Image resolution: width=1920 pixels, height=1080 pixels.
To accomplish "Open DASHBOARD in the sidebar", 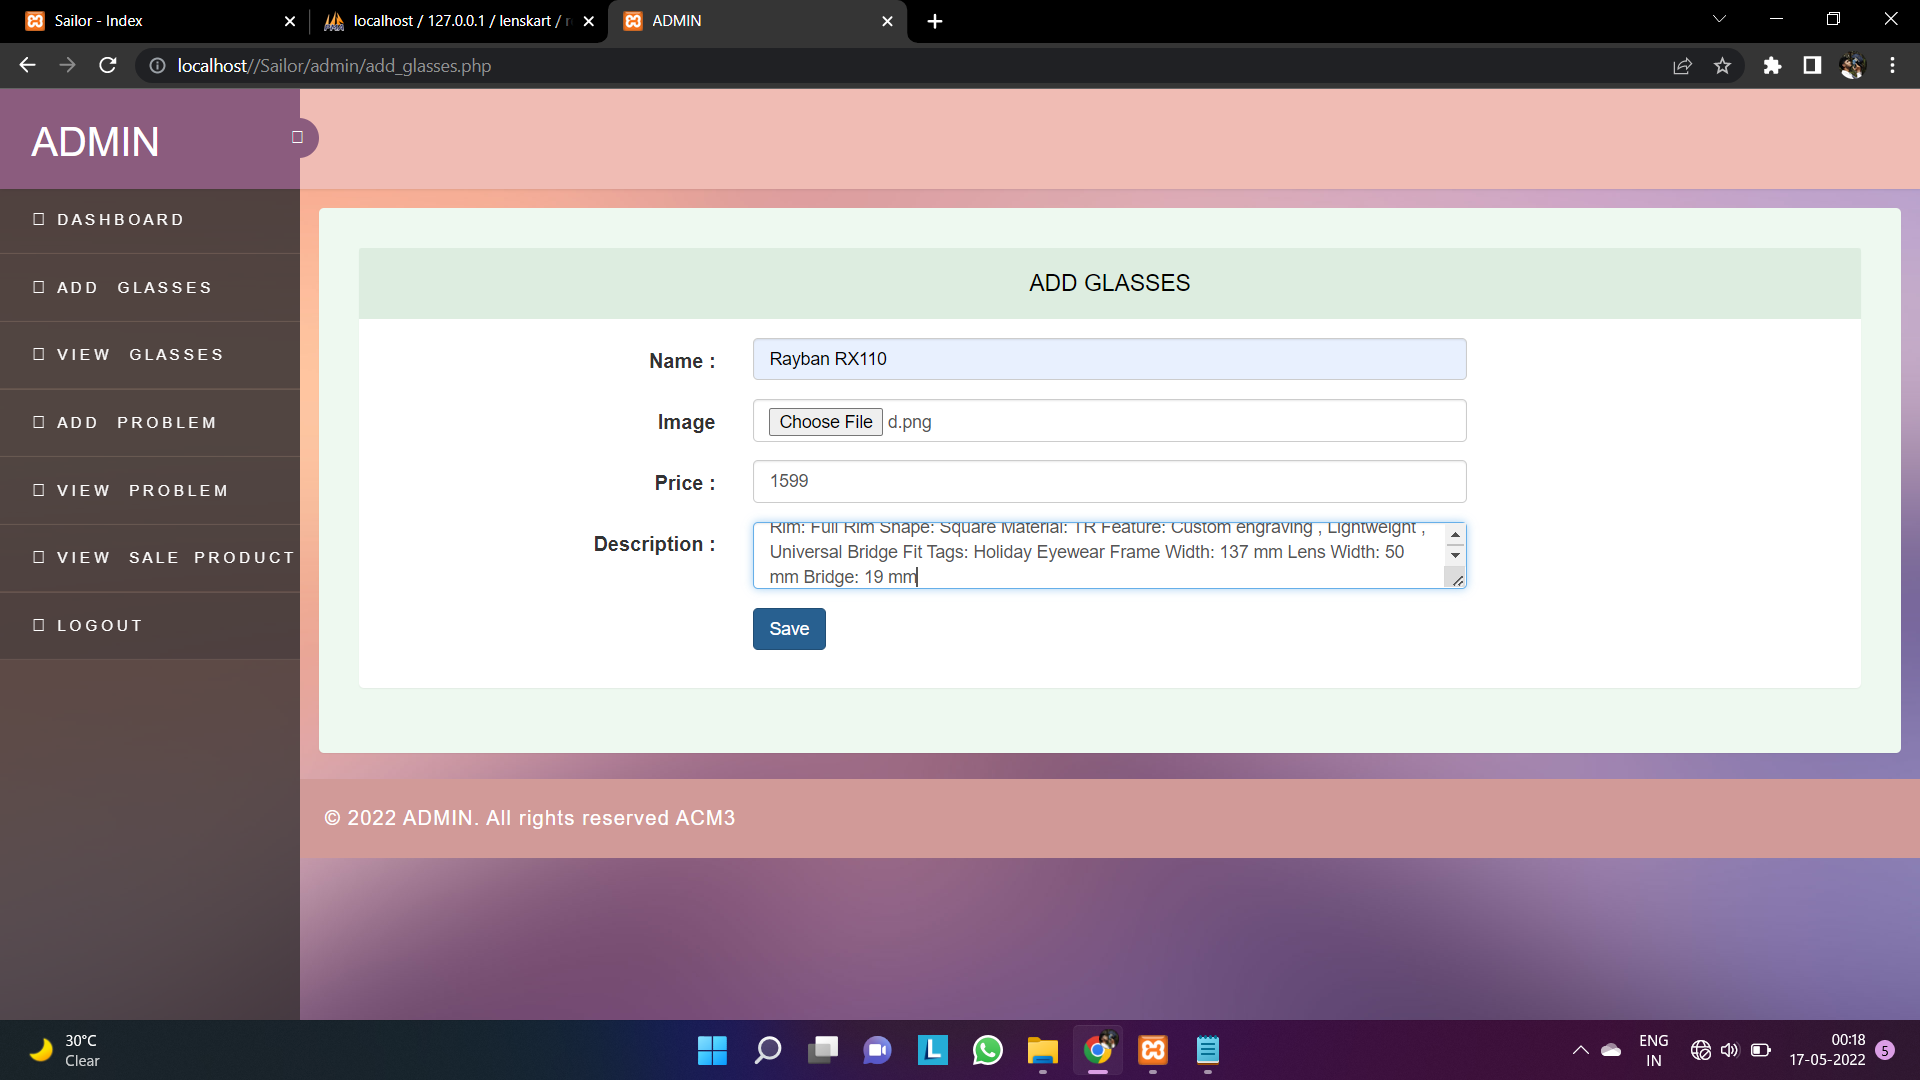I will pyautogui.click(x=150, y=220).
